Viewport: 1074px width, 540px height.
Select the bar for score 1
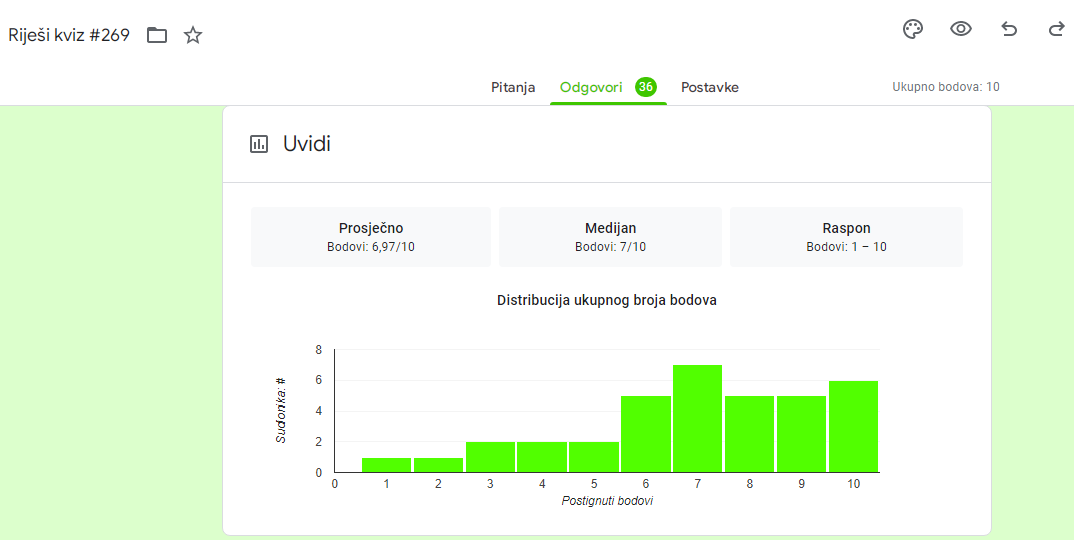[386, 465]
